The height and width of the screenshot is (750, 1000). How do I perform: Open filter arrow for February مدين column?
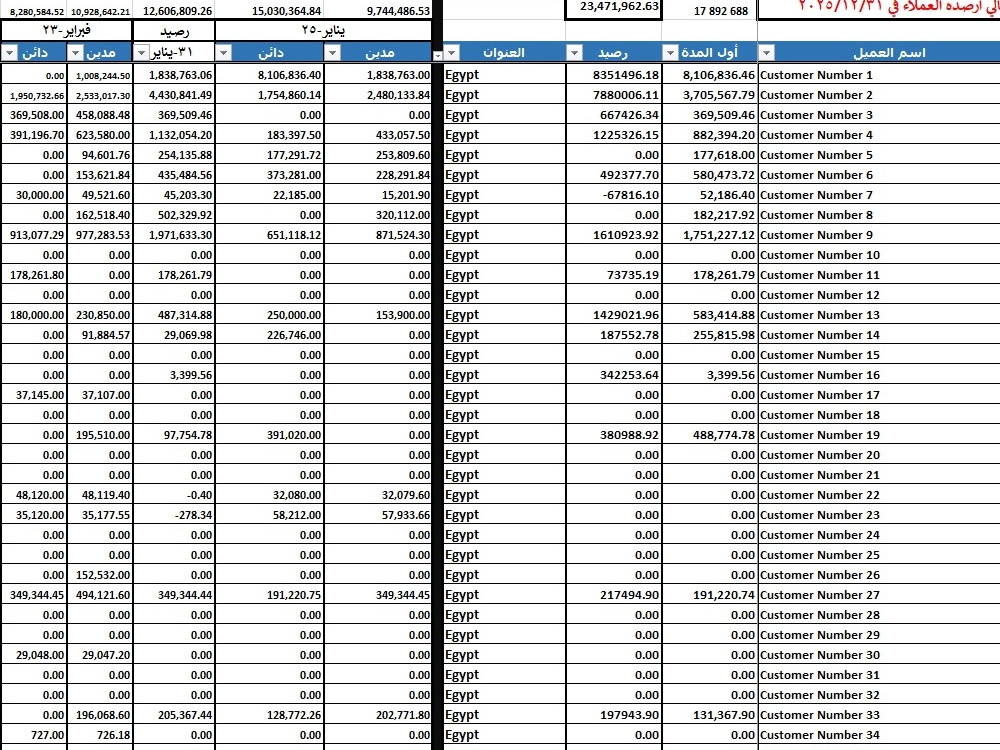tap(75, 53)
